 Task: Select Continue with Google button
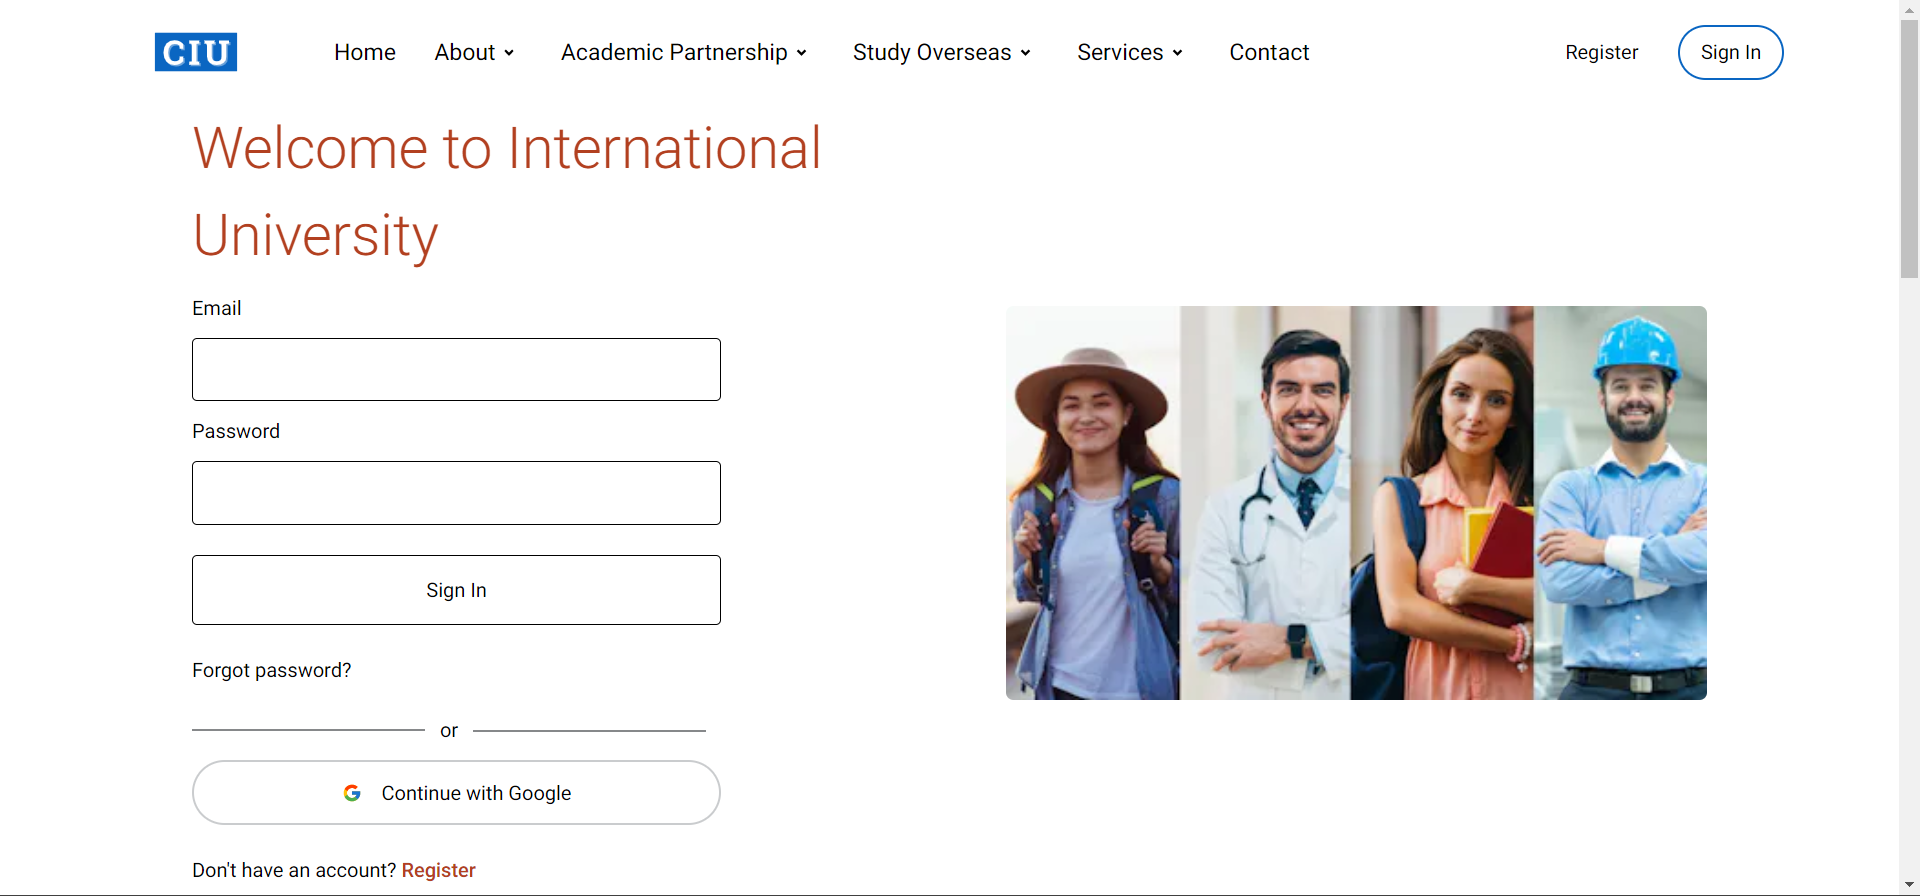point(456,793)
